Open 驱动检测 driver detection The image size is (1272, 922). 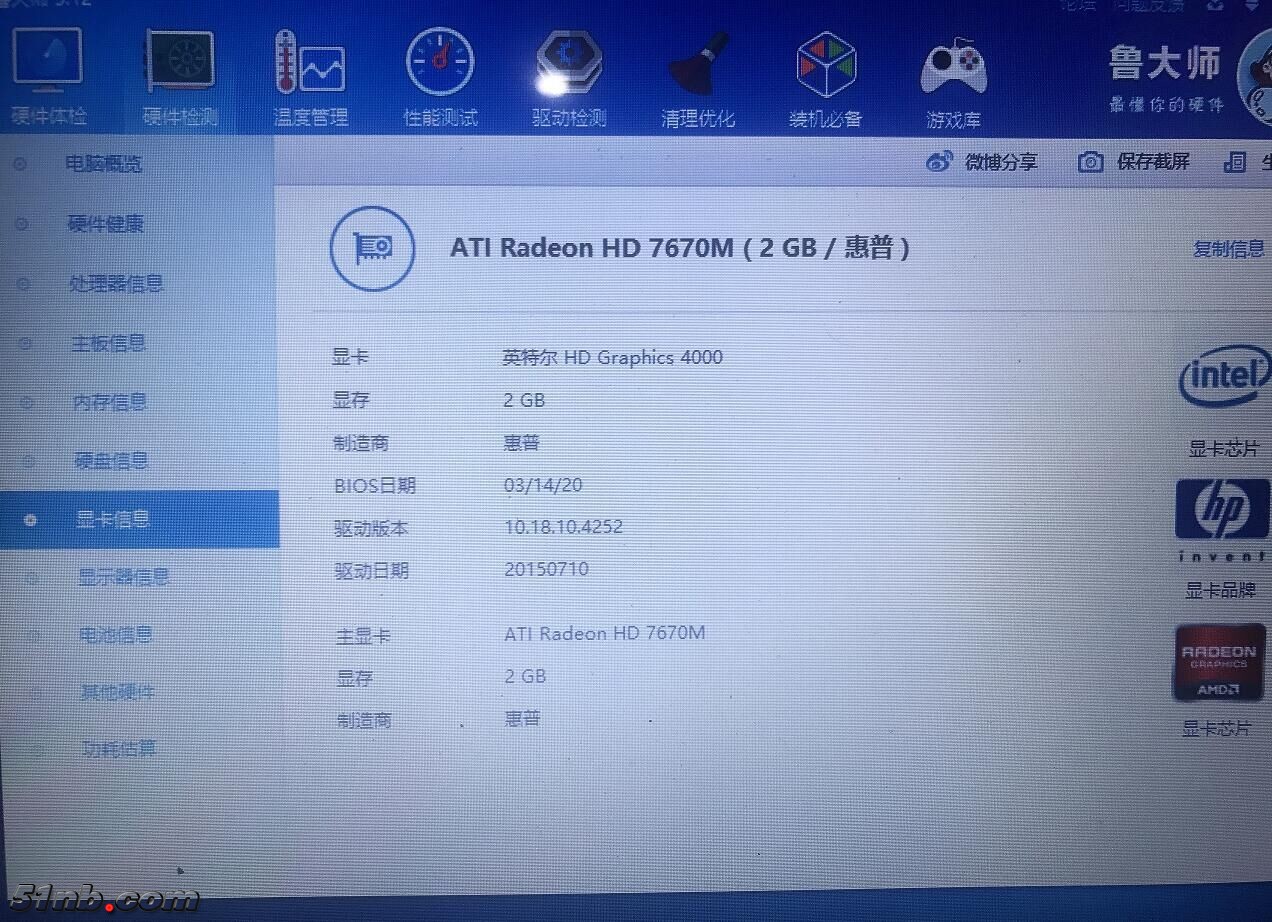569,78
